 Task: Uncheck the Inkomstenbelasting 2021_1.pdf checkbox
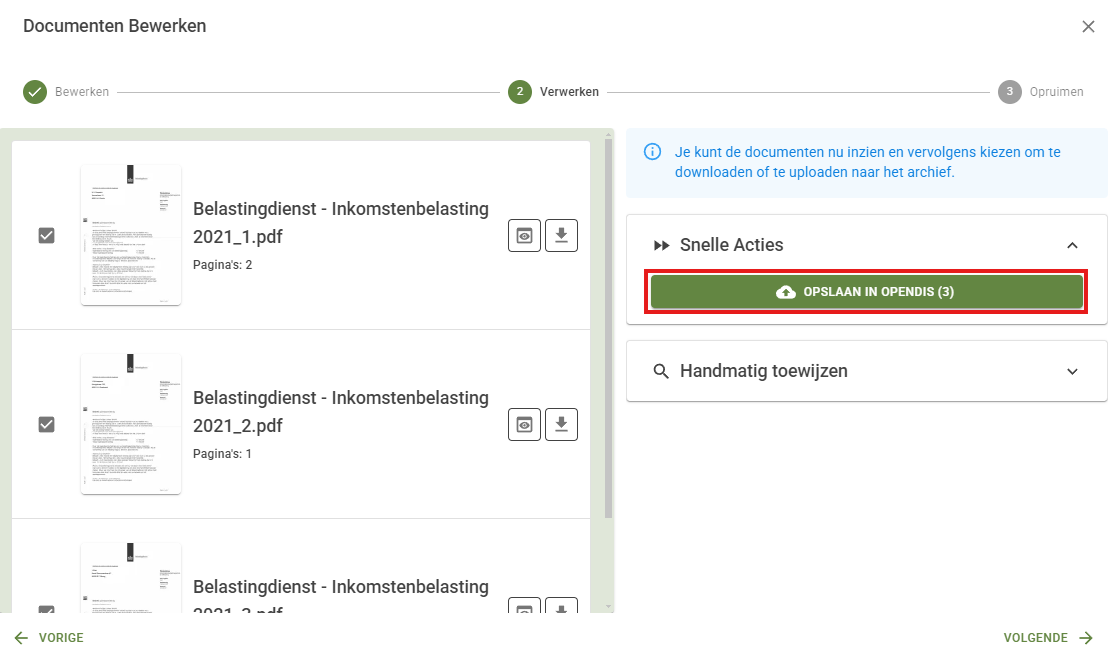(x=46, y=235)
